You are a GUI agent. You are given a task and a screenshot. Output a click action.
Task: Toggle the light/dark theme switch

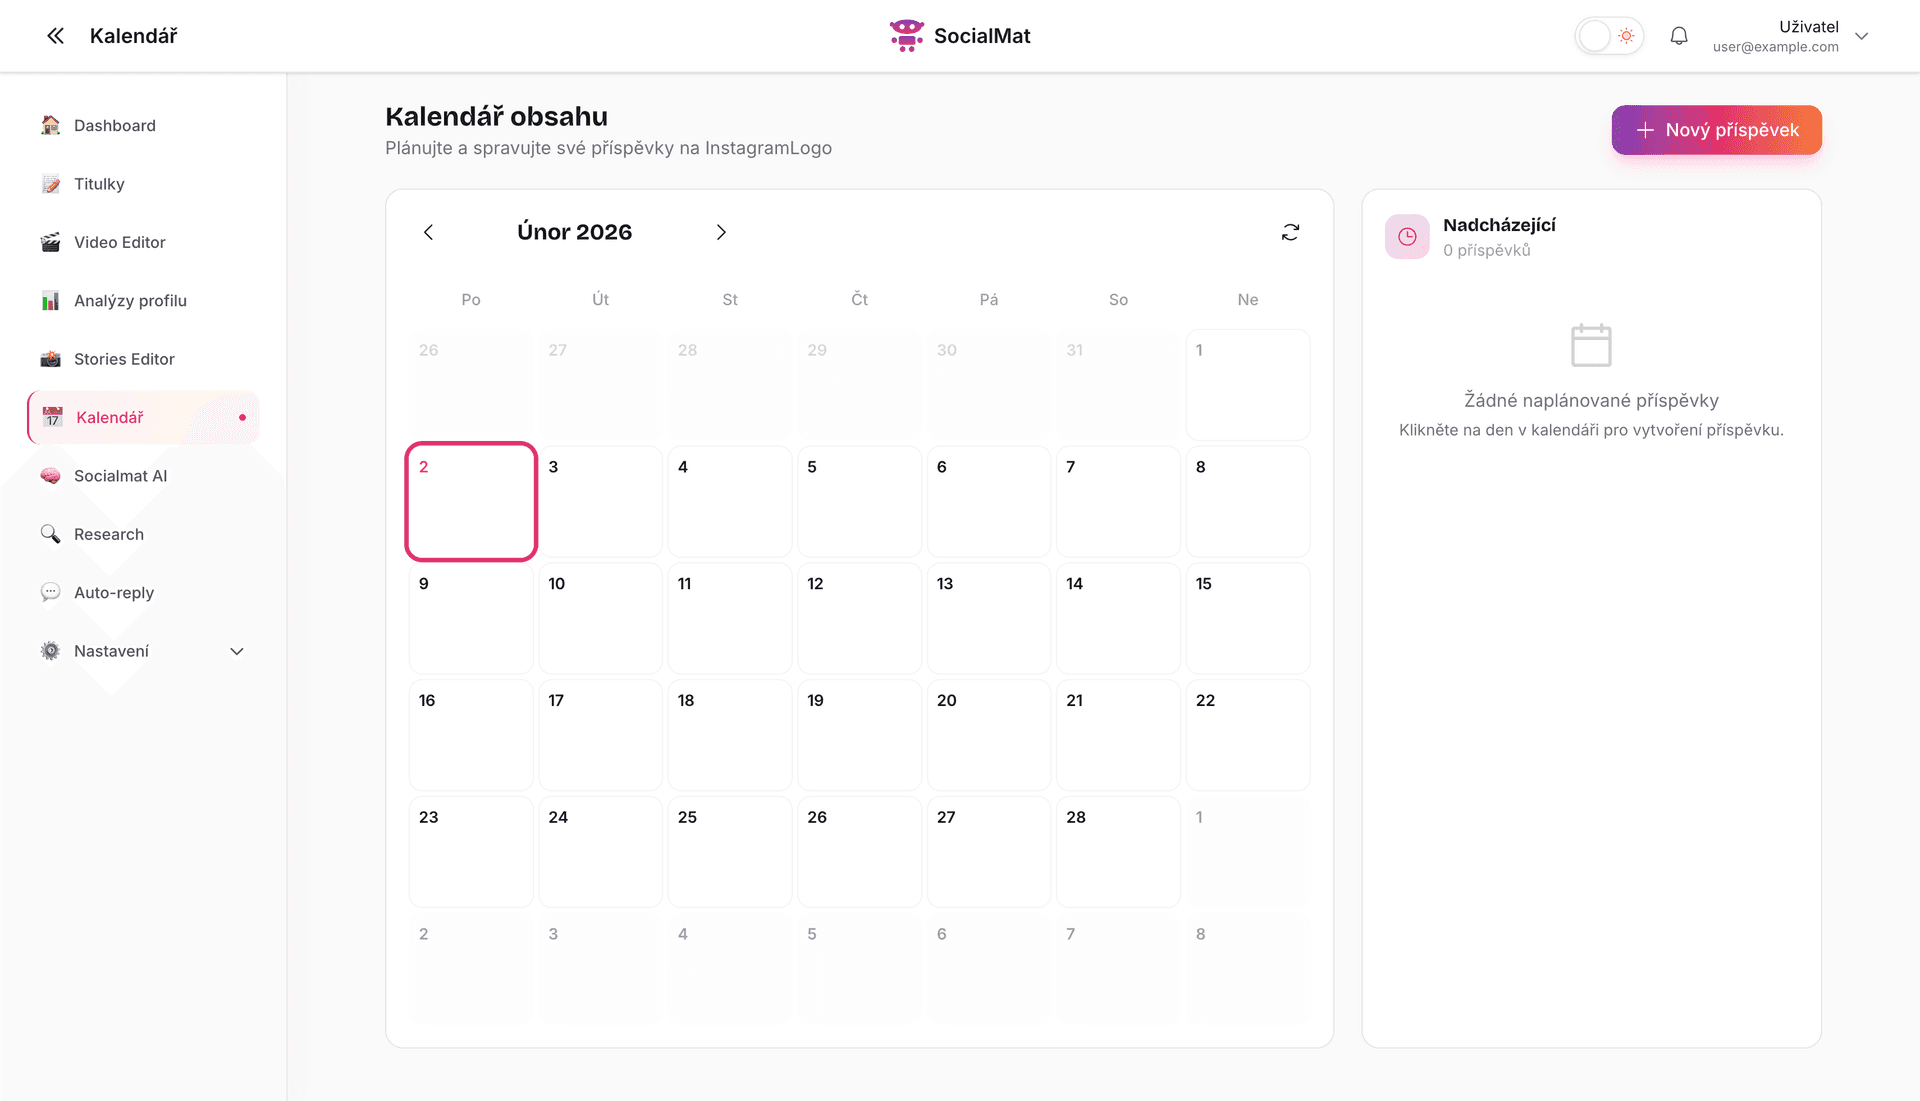coord(1609,36)
